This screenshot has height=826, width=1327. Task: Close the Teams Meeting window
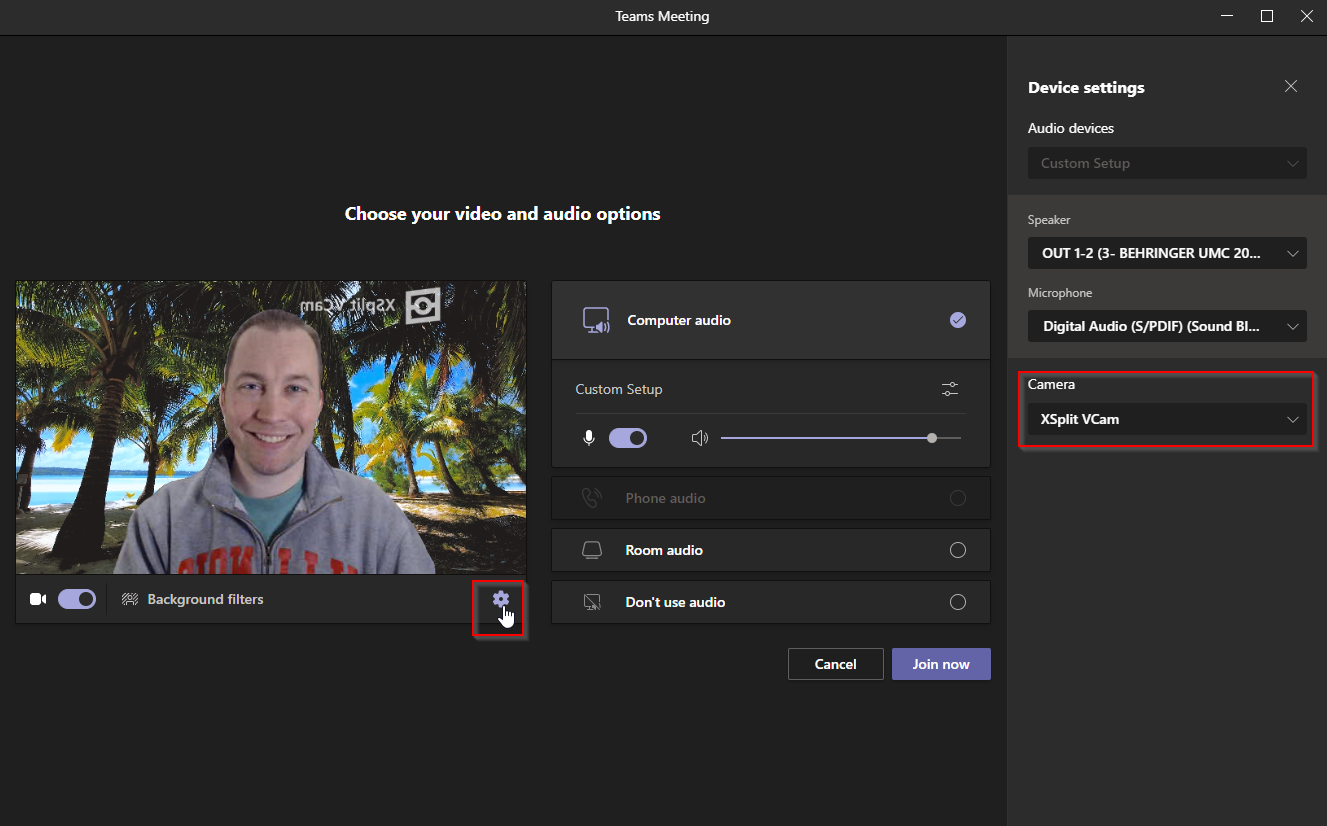point(1307,16)
